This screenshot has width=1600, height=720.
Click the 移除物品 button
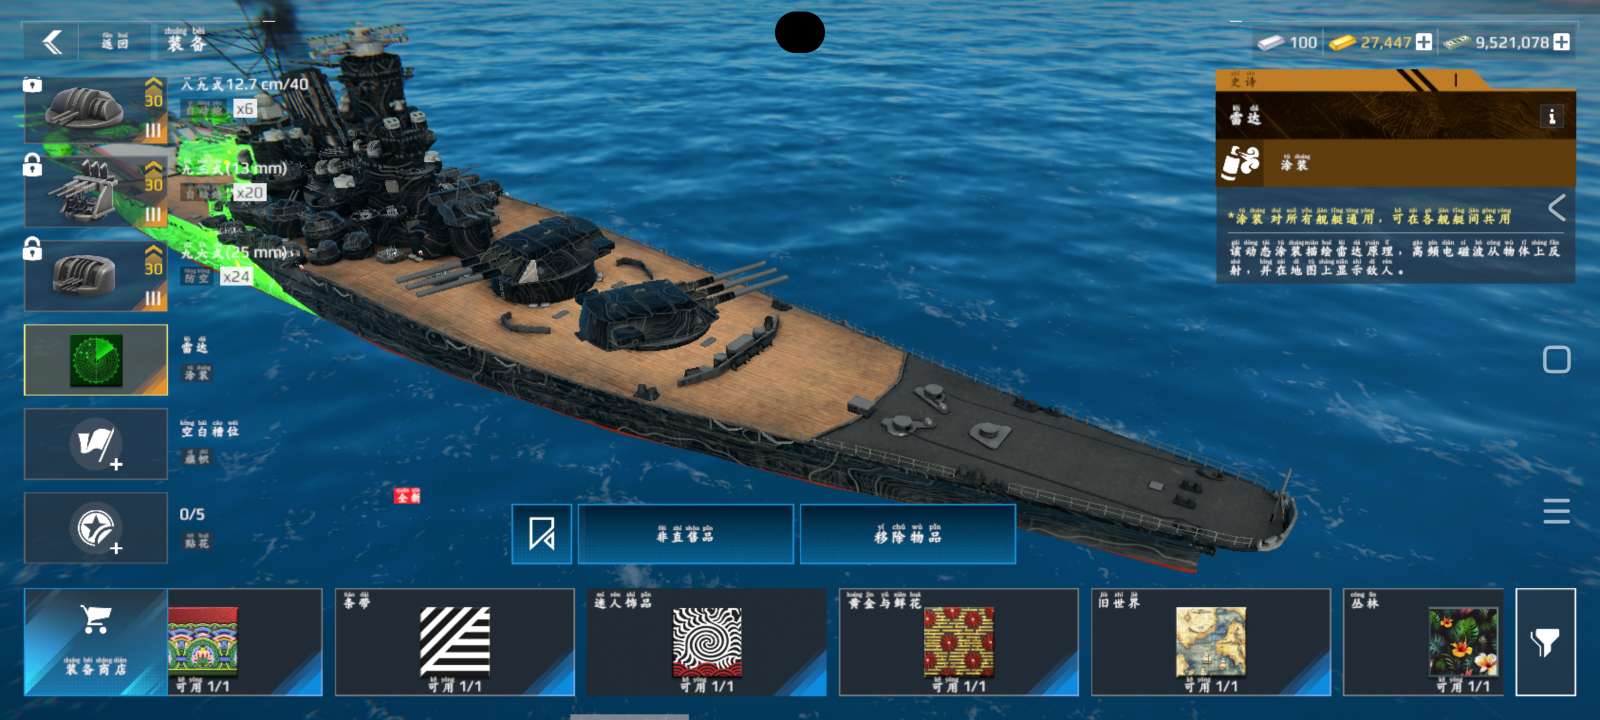click(x=908, y=534)
